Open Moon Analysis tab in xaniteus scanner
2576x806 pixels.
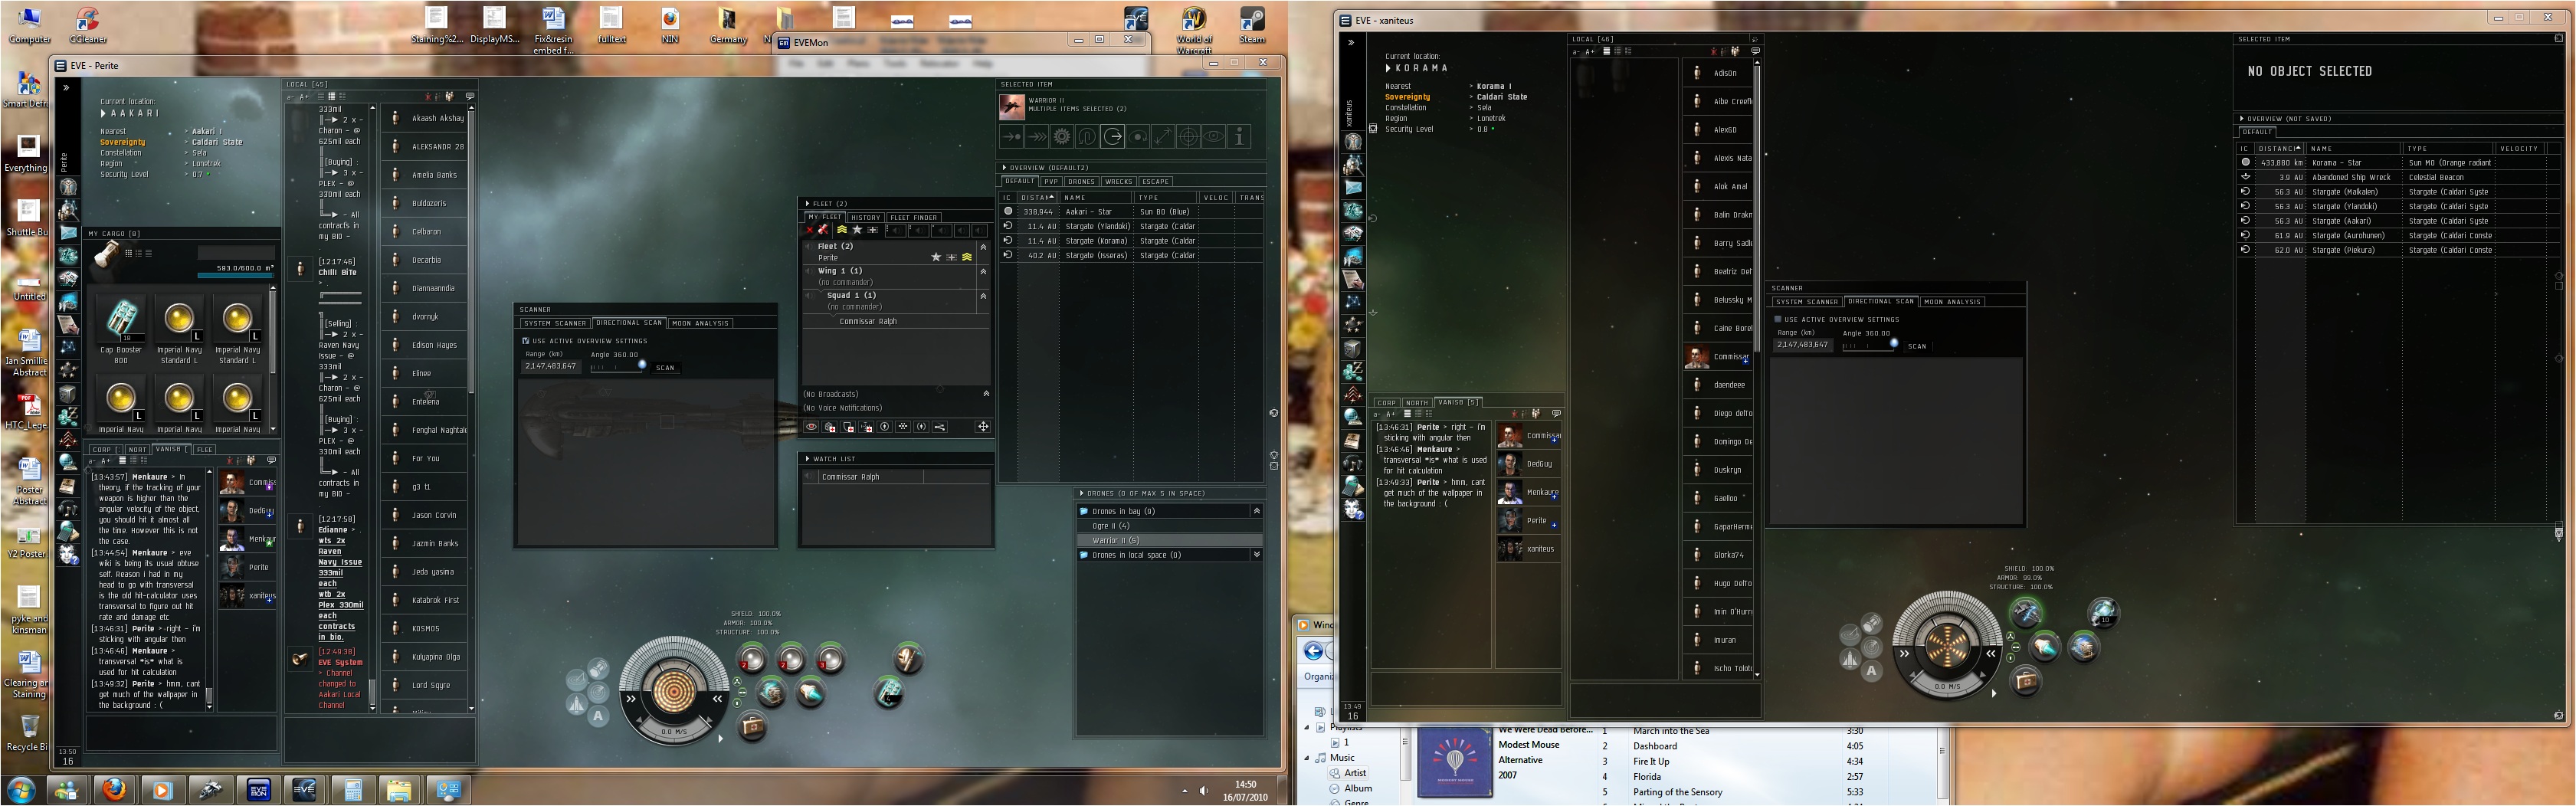(x=1952, y=301)
